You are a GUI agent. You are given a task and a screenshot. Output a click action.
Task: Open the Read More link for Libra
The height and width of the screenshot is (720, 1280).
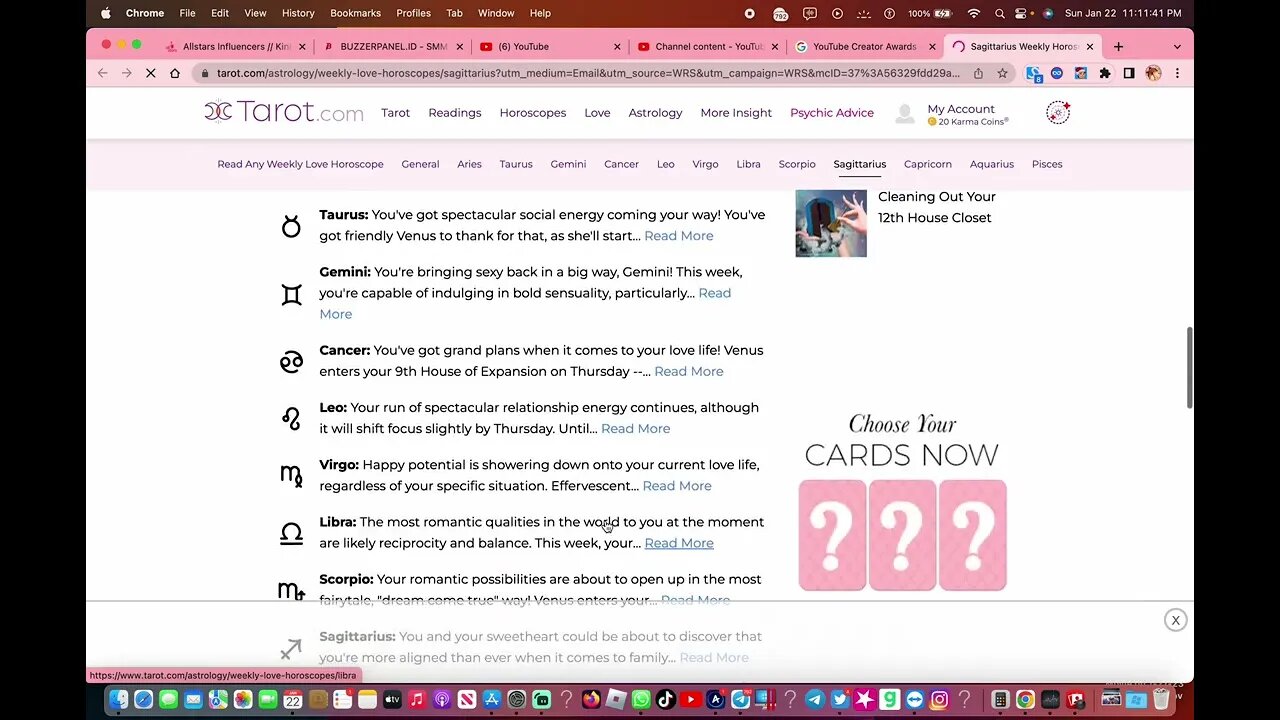(679, 543)
